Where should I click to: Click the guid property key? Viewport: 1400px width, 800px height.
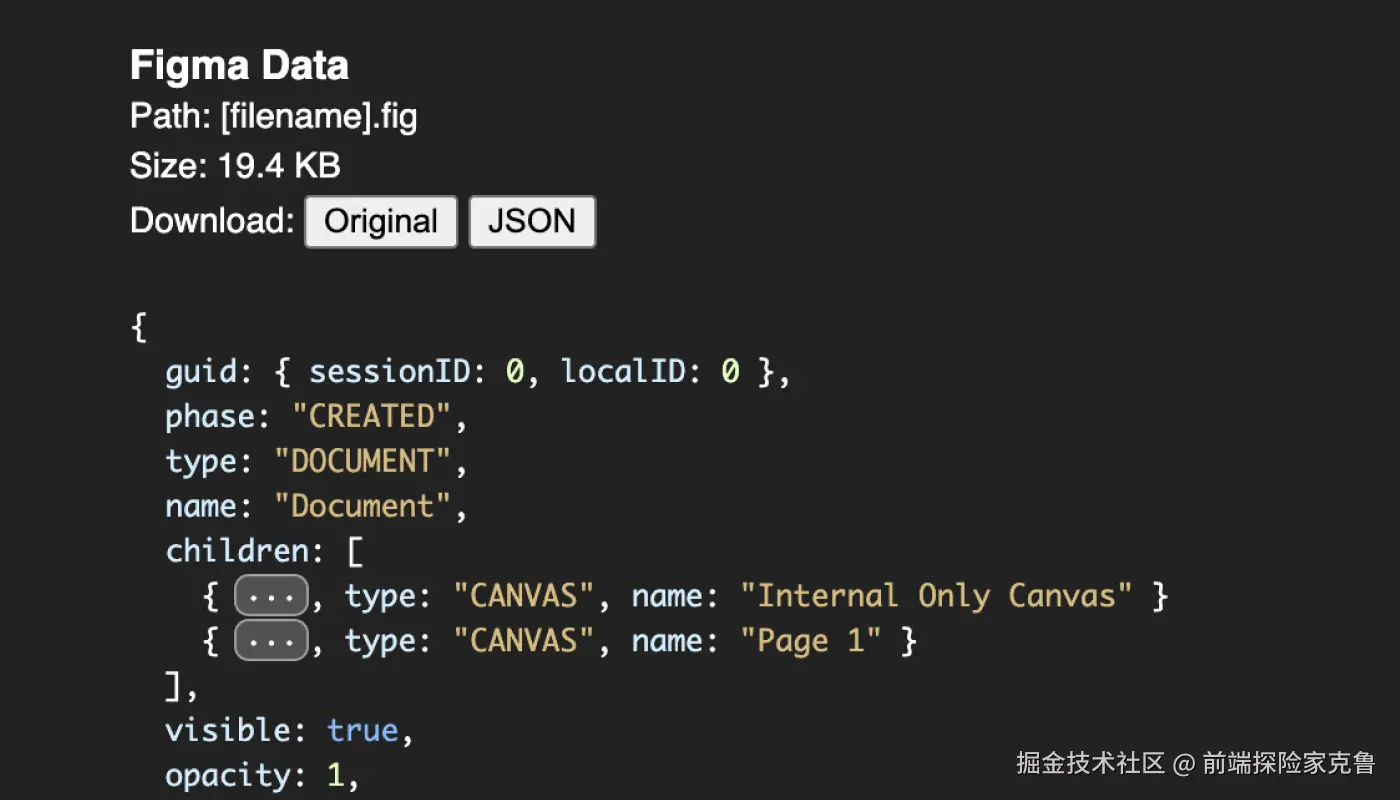(201, 372)
